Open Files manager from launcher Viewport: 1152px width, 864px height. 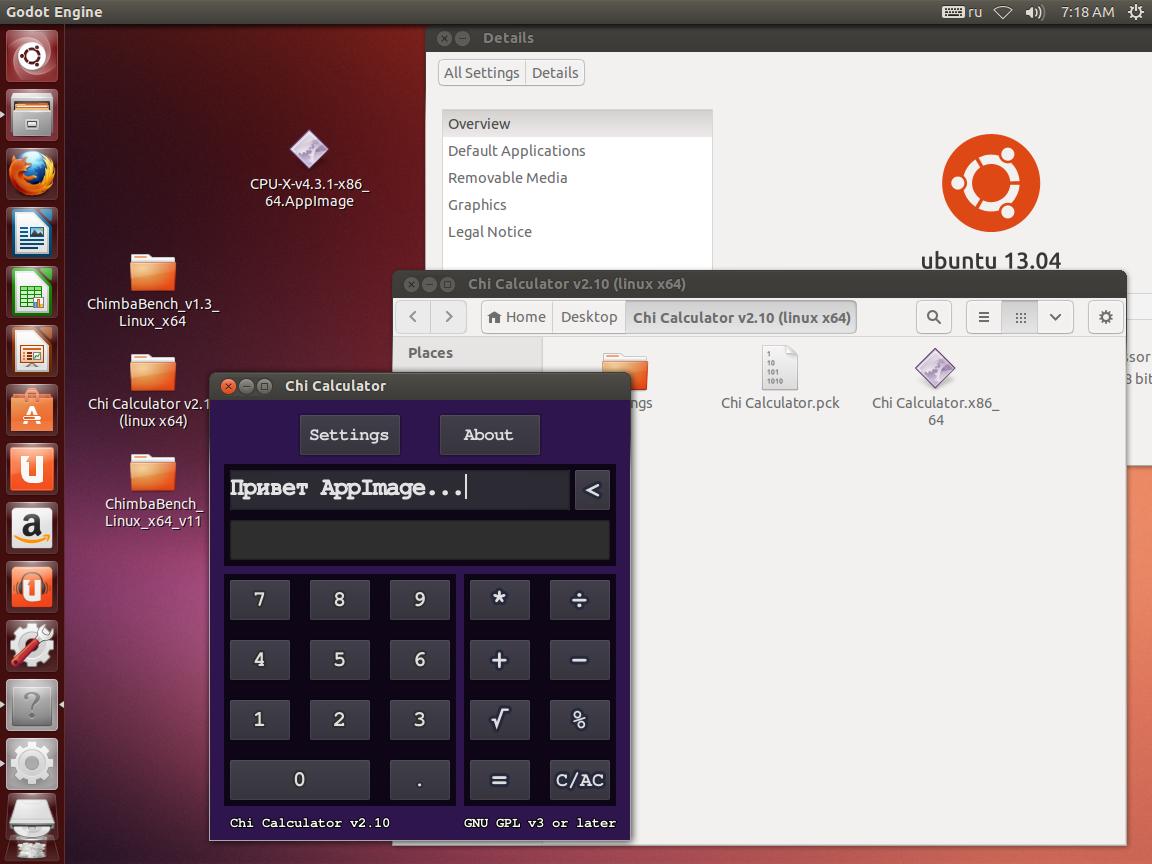point(32,115)
